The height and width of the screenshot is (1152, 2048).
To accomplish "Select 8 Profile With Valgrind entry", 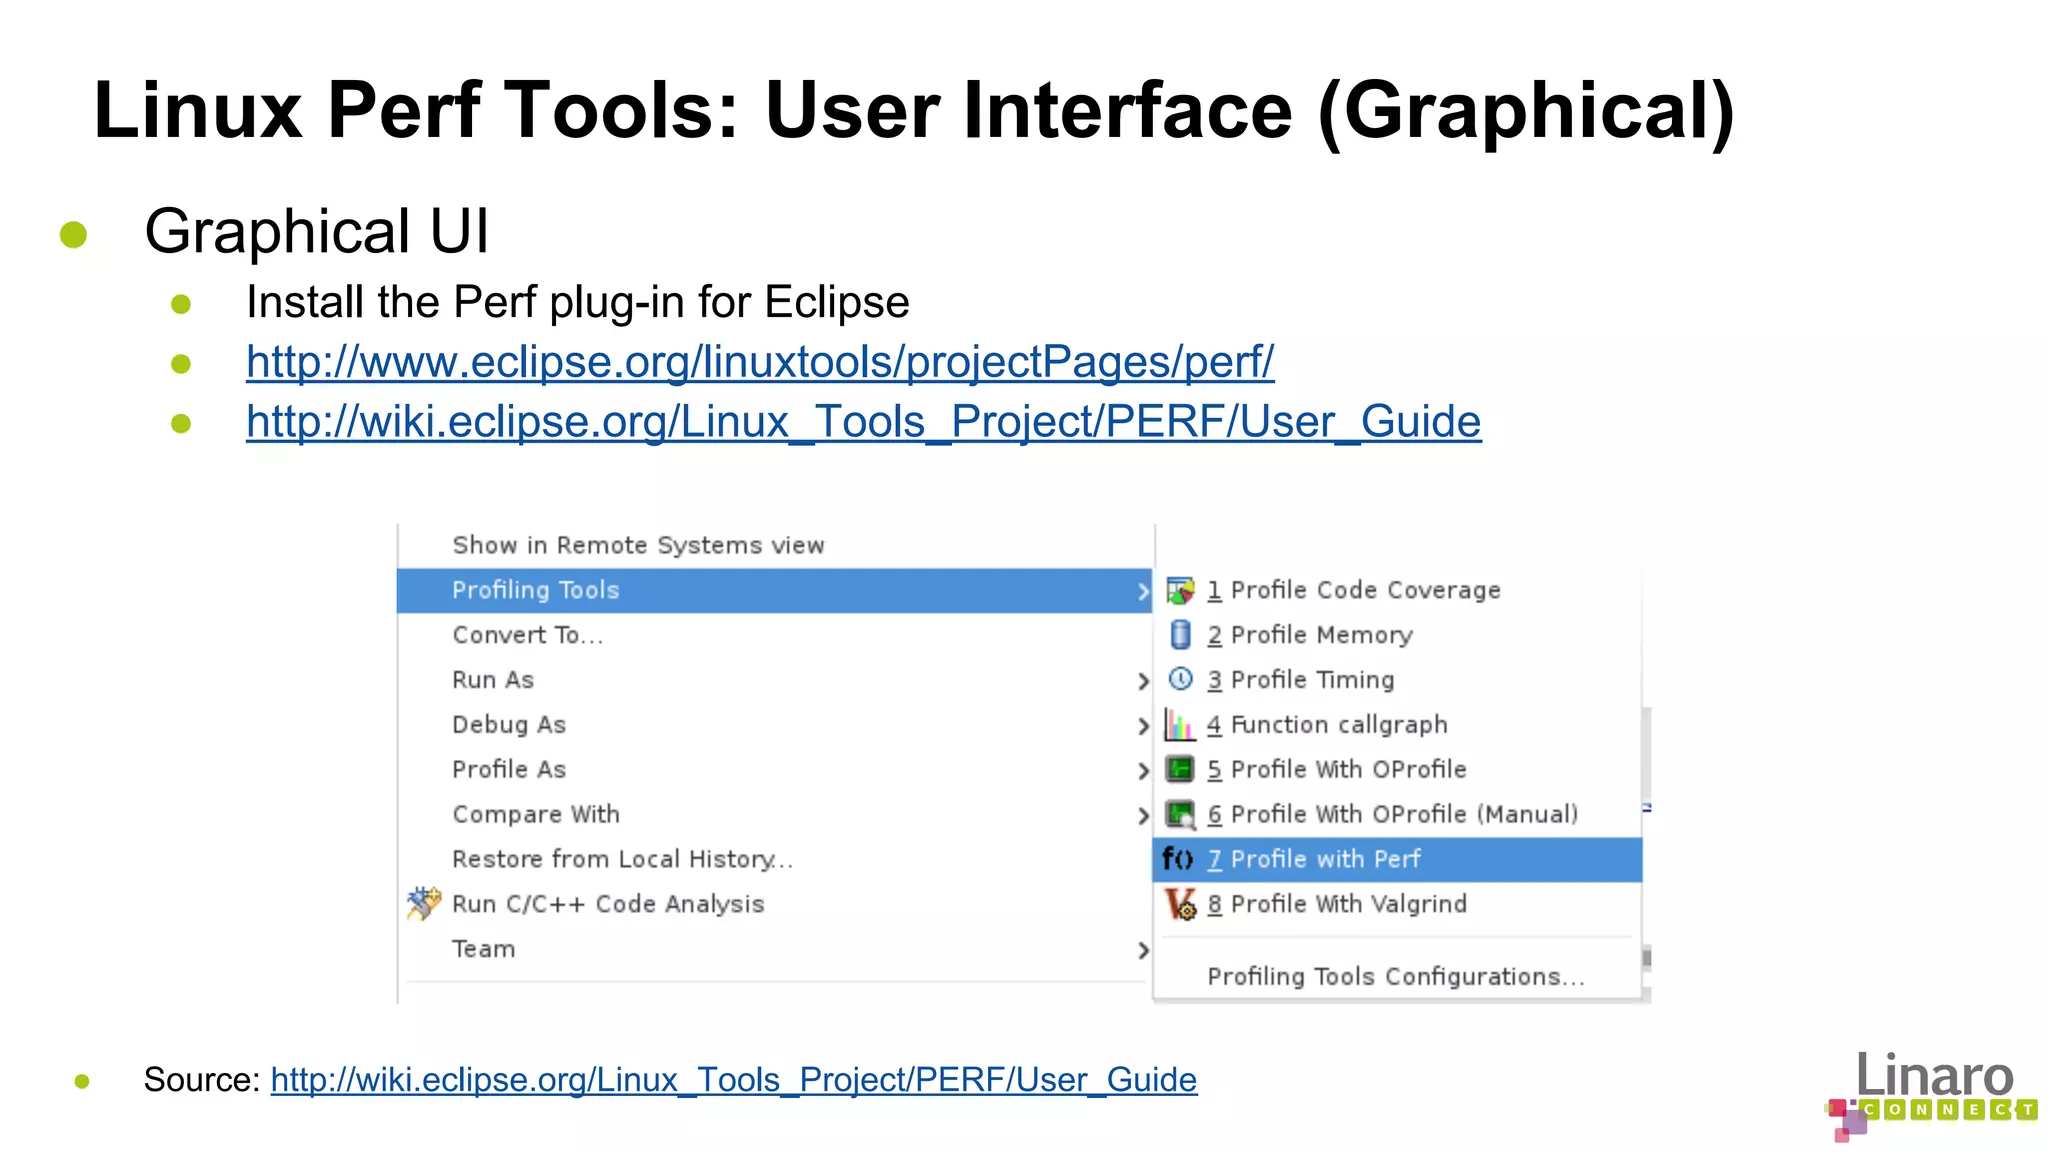I will [x=1397, y=904].
